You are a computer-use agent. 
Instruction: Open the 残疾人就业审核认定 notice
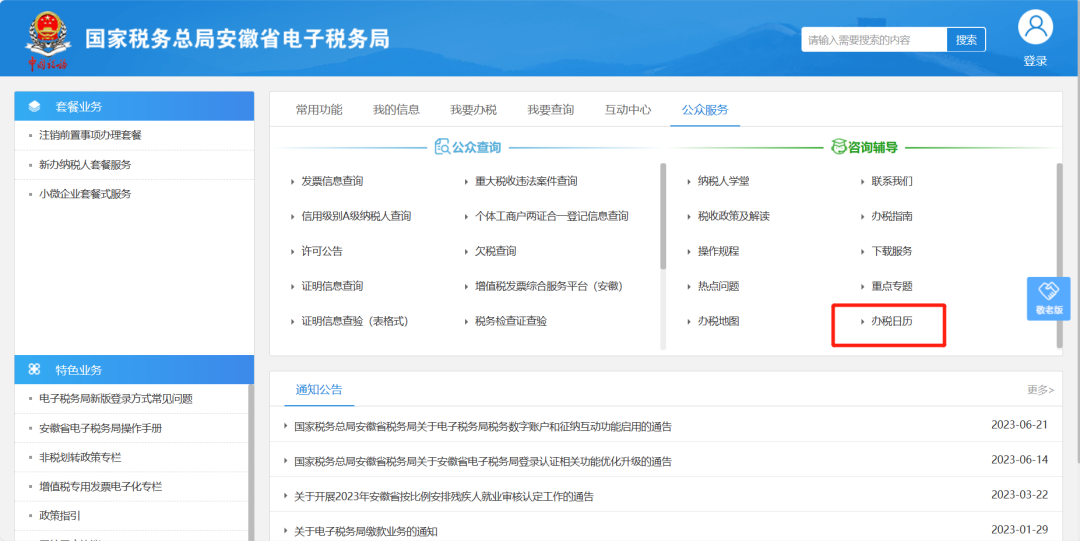[444, 496]
